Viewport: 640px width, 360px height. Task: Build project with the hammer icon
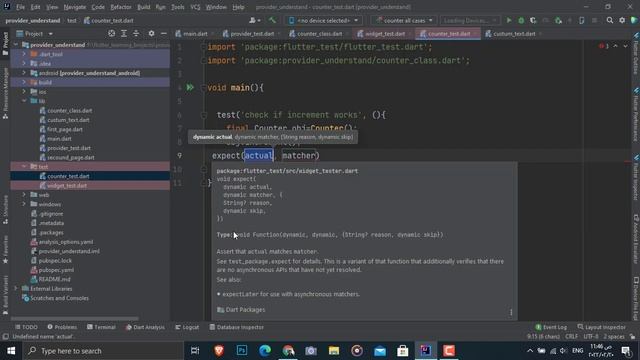coord(272,20)
